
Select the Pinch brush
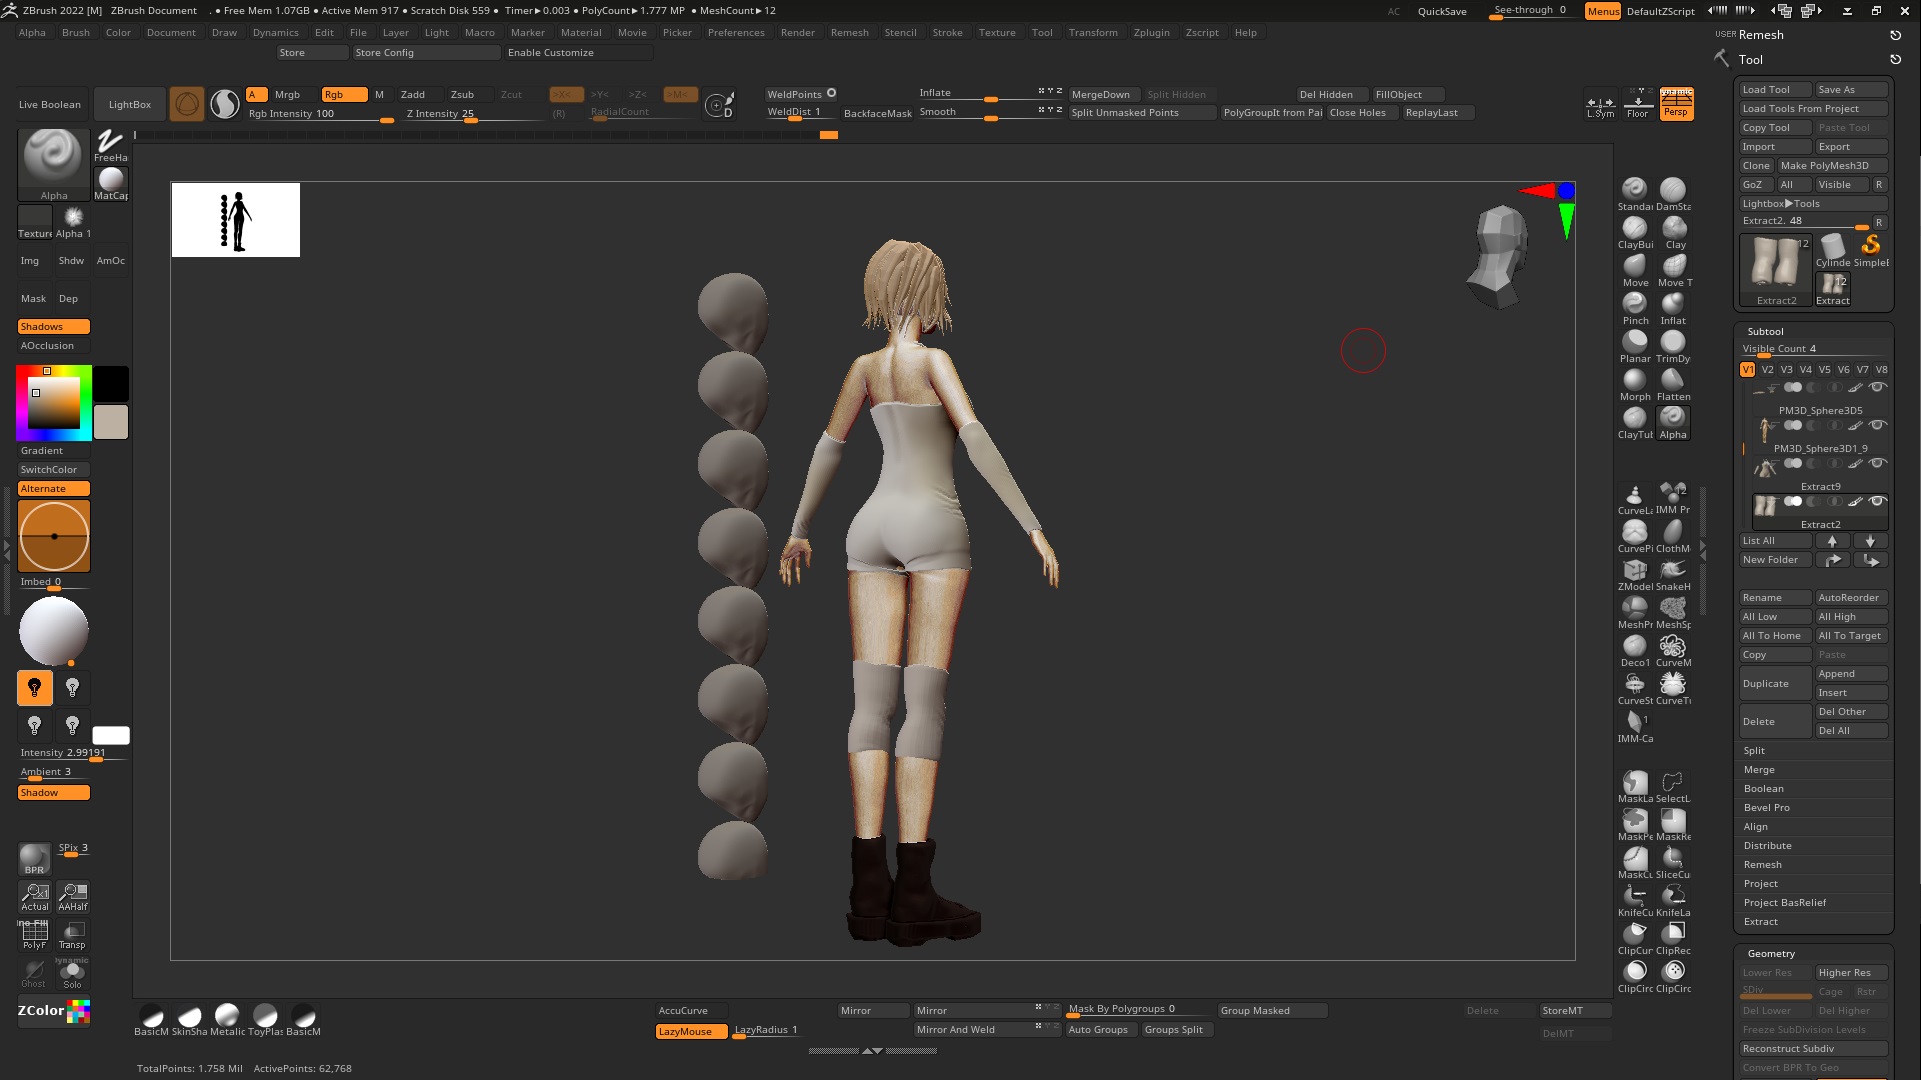click(x=1634, y=305)
